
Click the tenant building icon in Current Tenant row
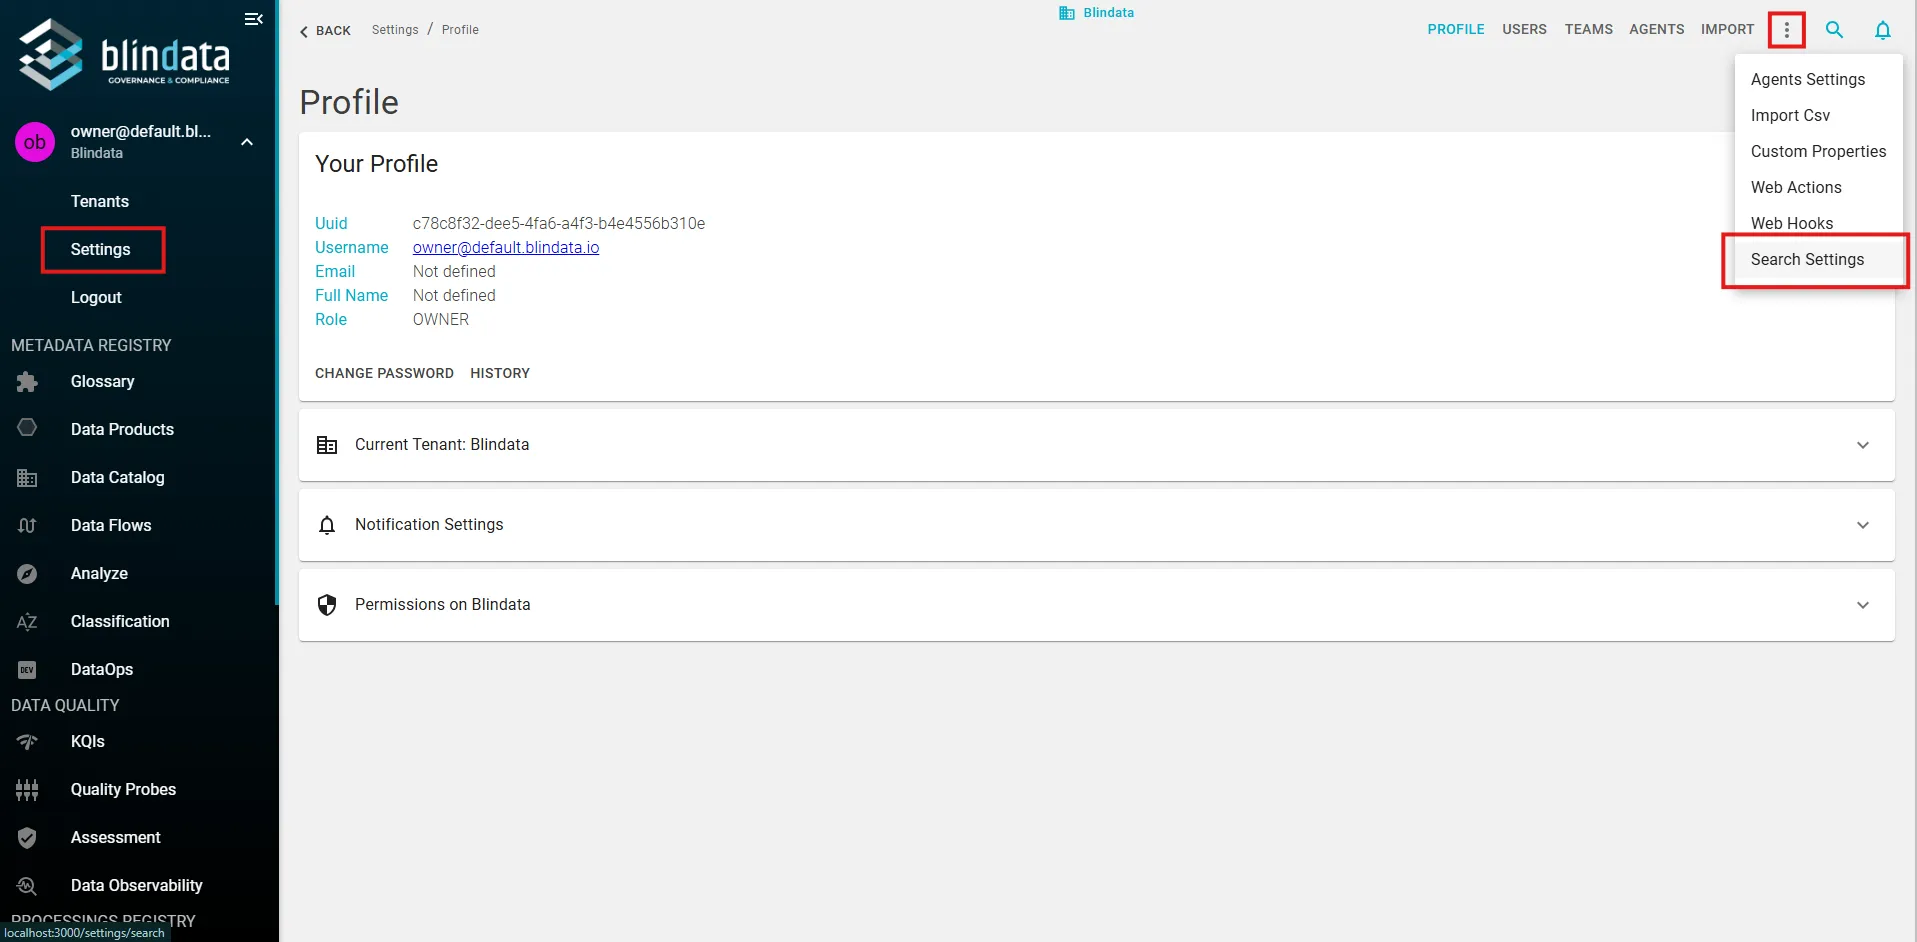click(x=327, y=445)
